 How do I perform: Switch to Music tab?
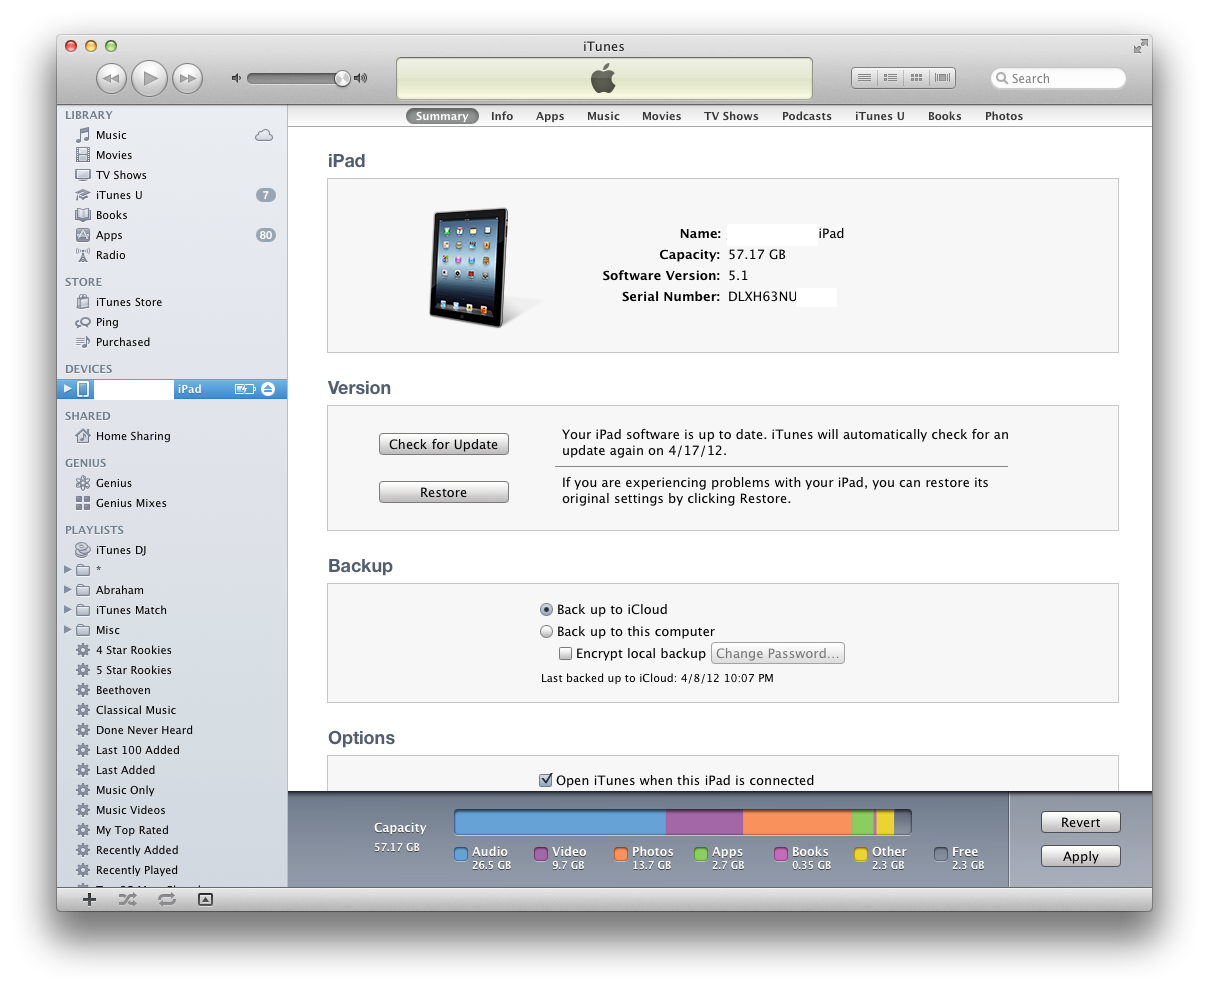tap(603, 116)
